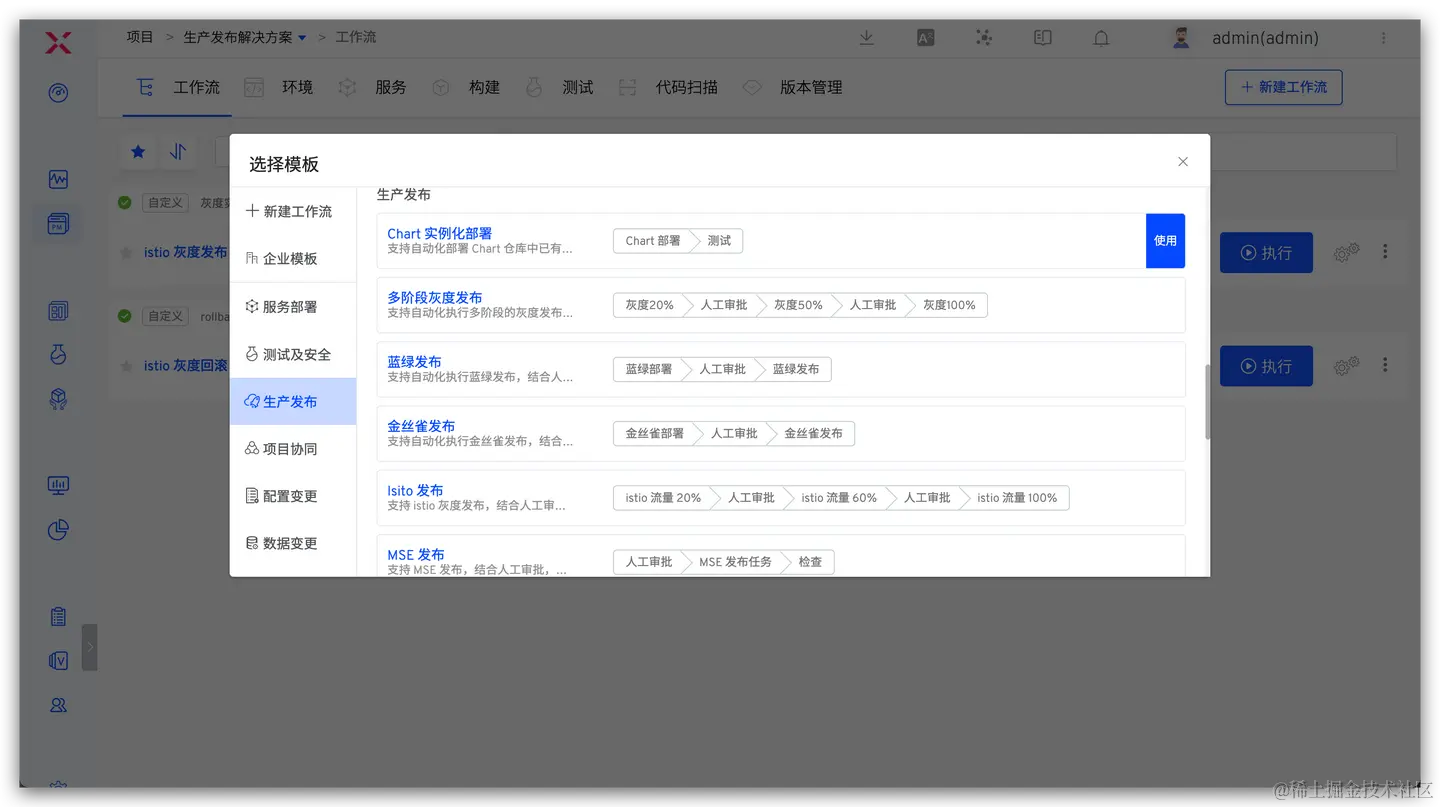Go to 项目 breadcrumb link
Viewport: 1440px width, 807px height.
point(140,37)
